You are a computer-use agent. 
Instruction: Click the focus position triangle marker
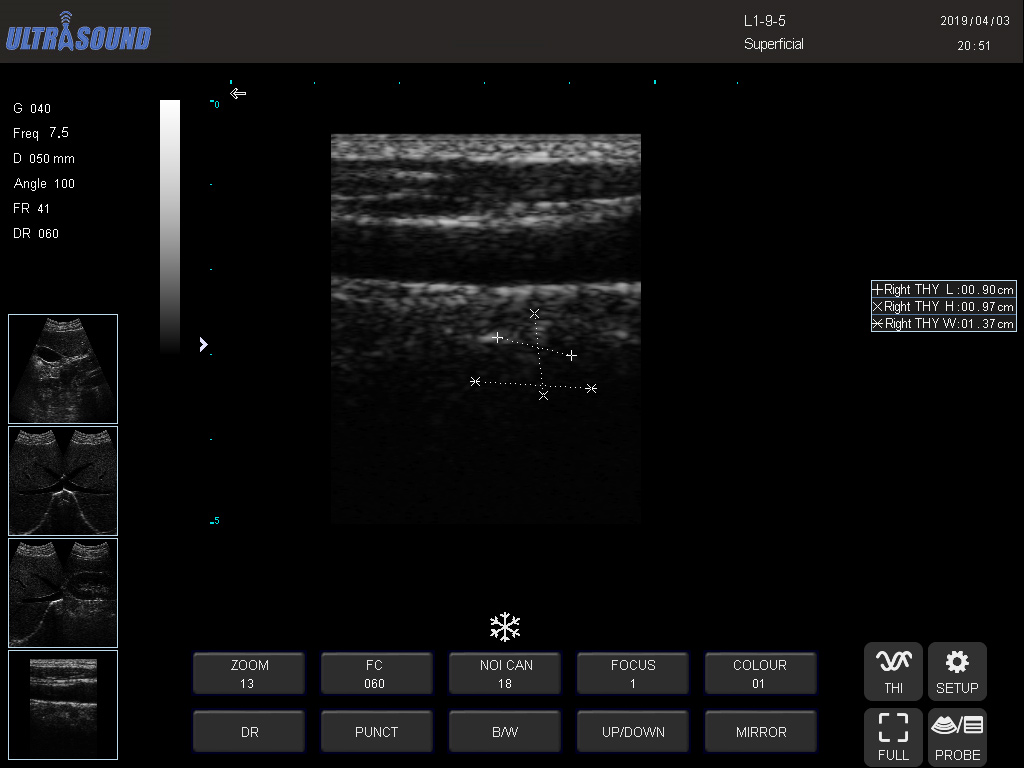203,344
